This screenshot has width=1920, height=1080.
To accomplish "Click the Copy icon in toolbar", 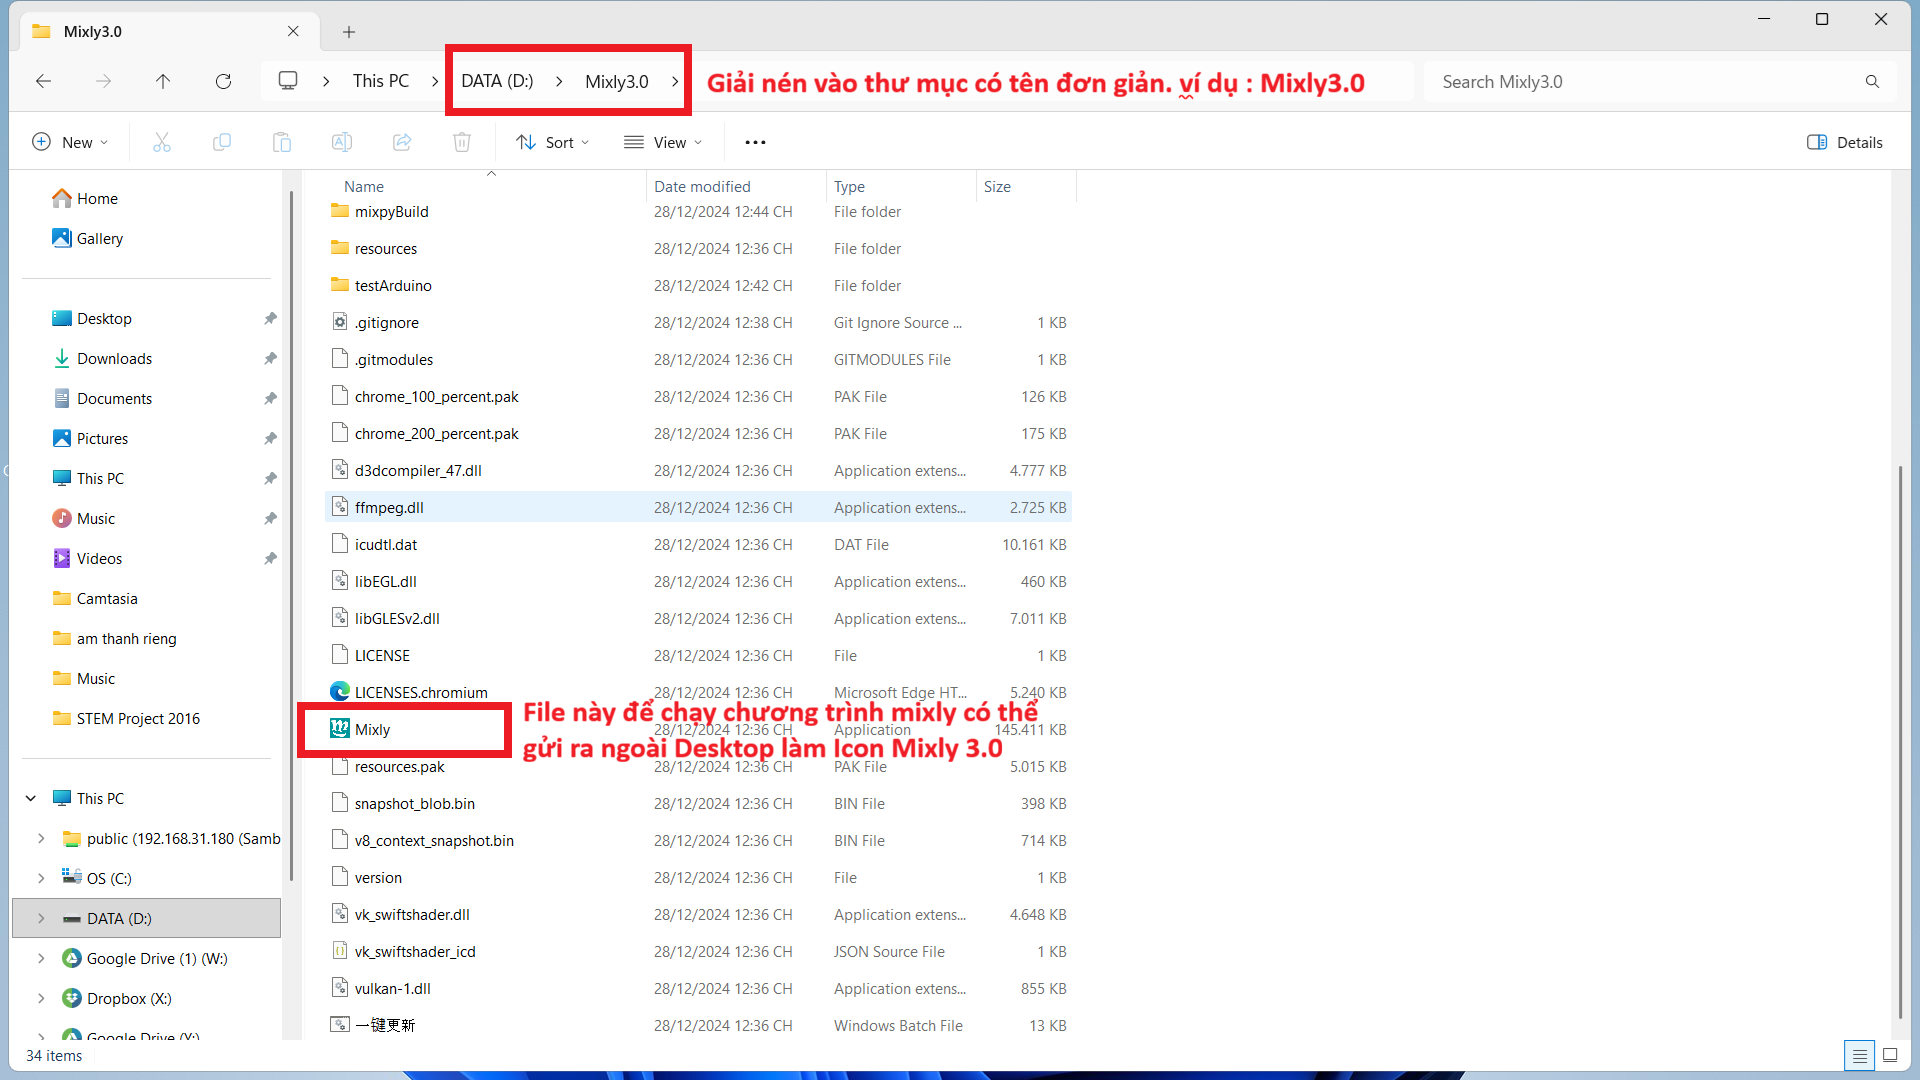I will [x=222, y=142].
